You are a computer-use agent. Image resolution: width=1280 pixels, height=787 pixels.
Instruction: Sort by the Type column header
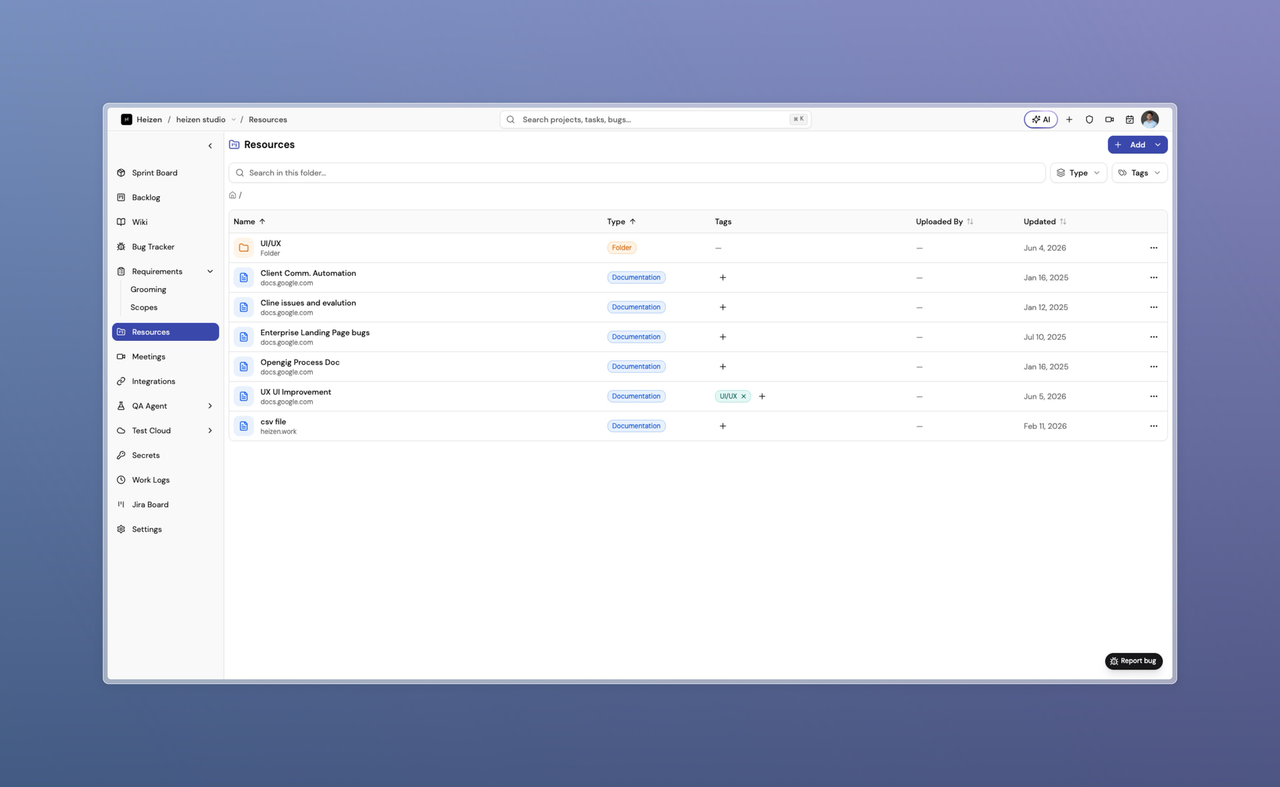point(622,222)
